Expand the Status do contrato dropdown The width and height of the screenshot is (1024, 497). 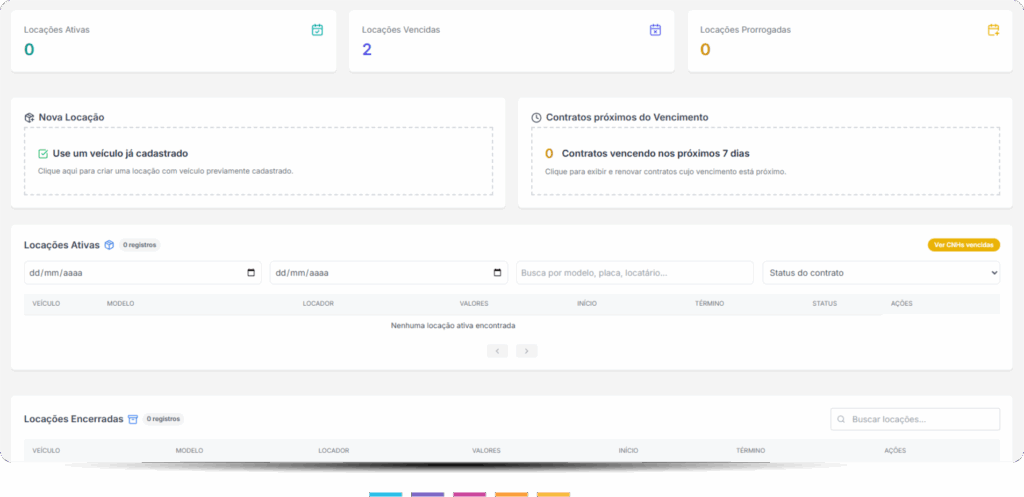[880, 273]
